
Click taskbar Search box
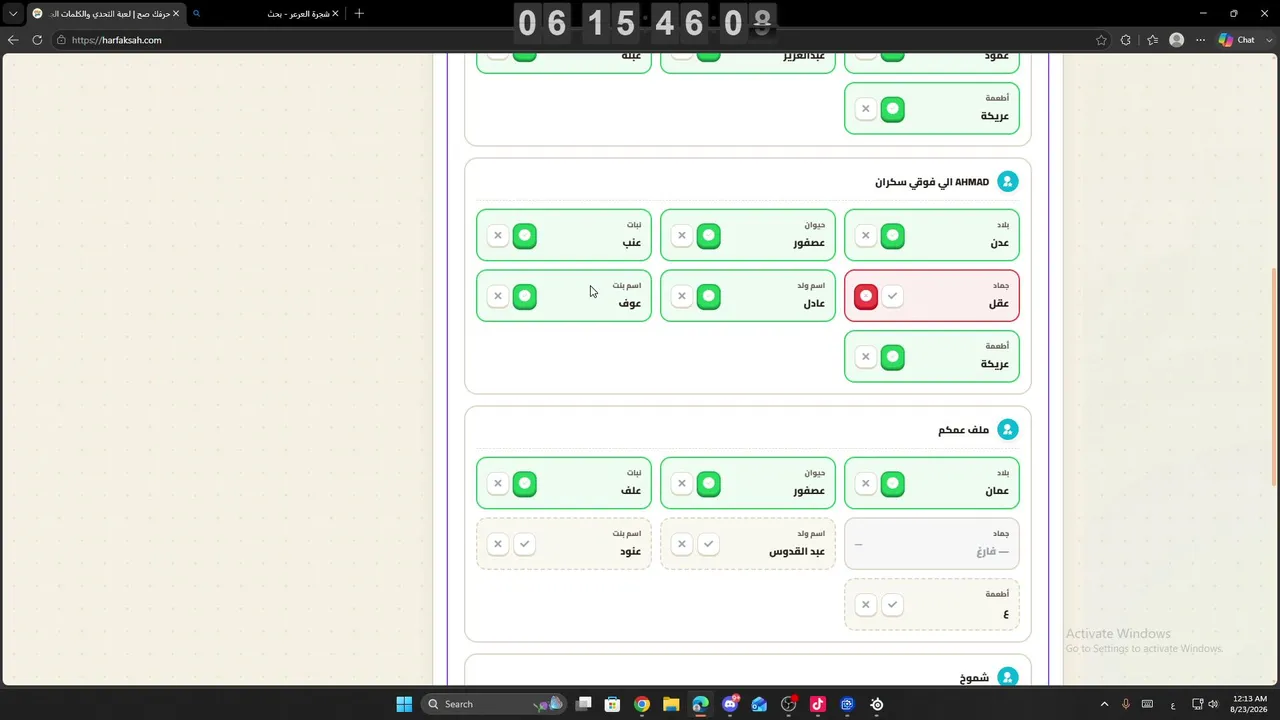tap(494, 704)
